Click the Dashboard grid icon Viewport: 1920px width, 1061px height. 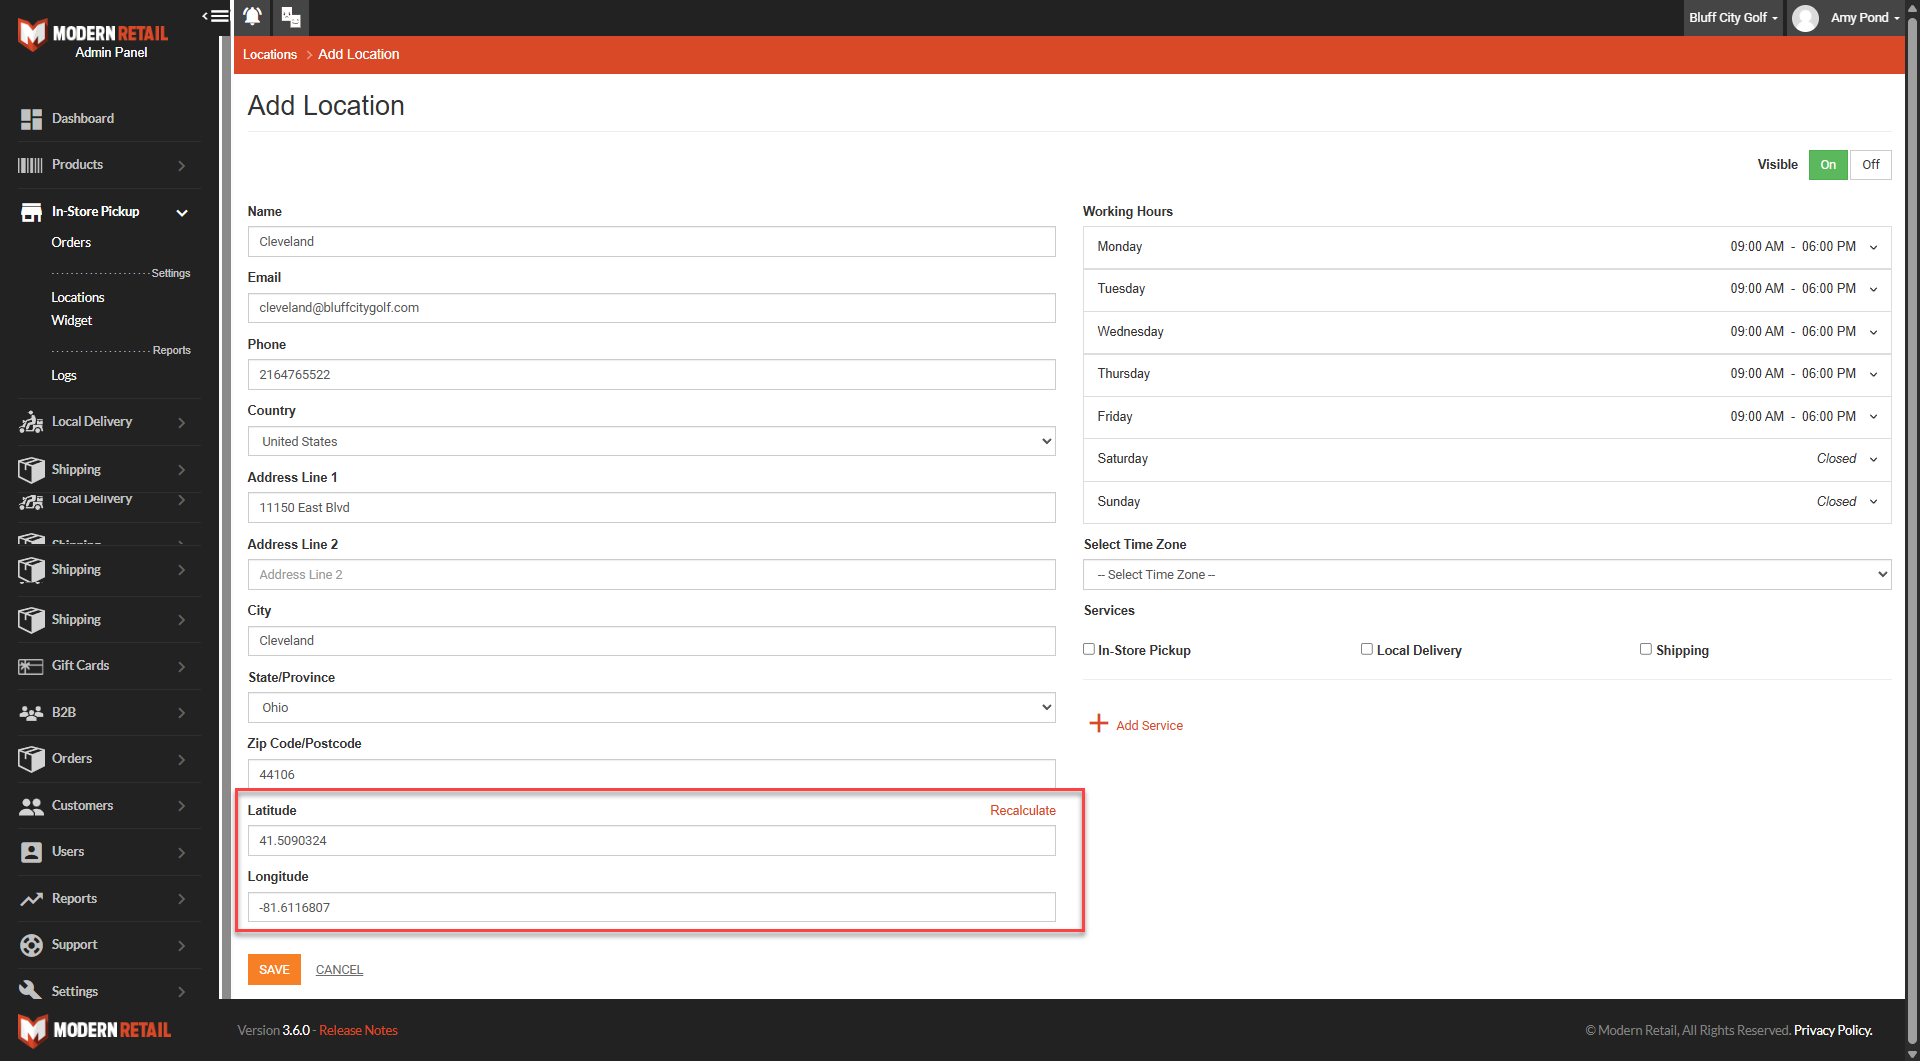(x=31, y=119)
